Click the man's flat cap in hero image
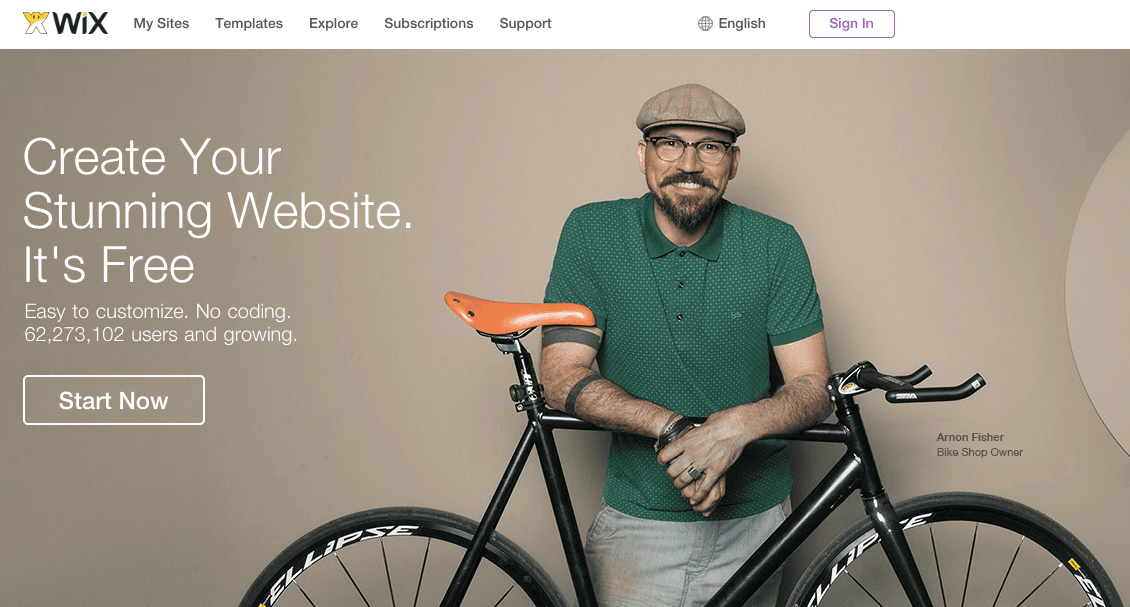1130x607 pixels. click(690, 110)
